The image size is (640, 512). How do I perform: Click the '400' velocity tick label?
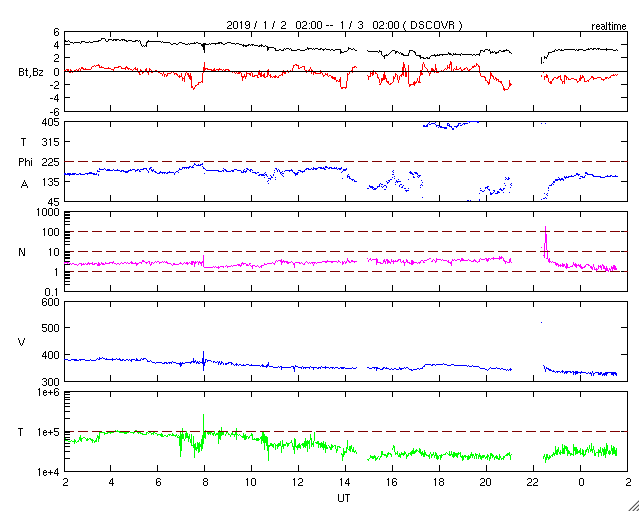point(51,355)
